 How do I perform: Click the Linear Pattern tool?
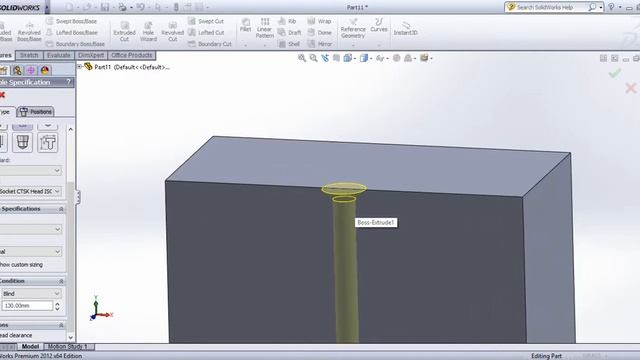pos(264,28)
